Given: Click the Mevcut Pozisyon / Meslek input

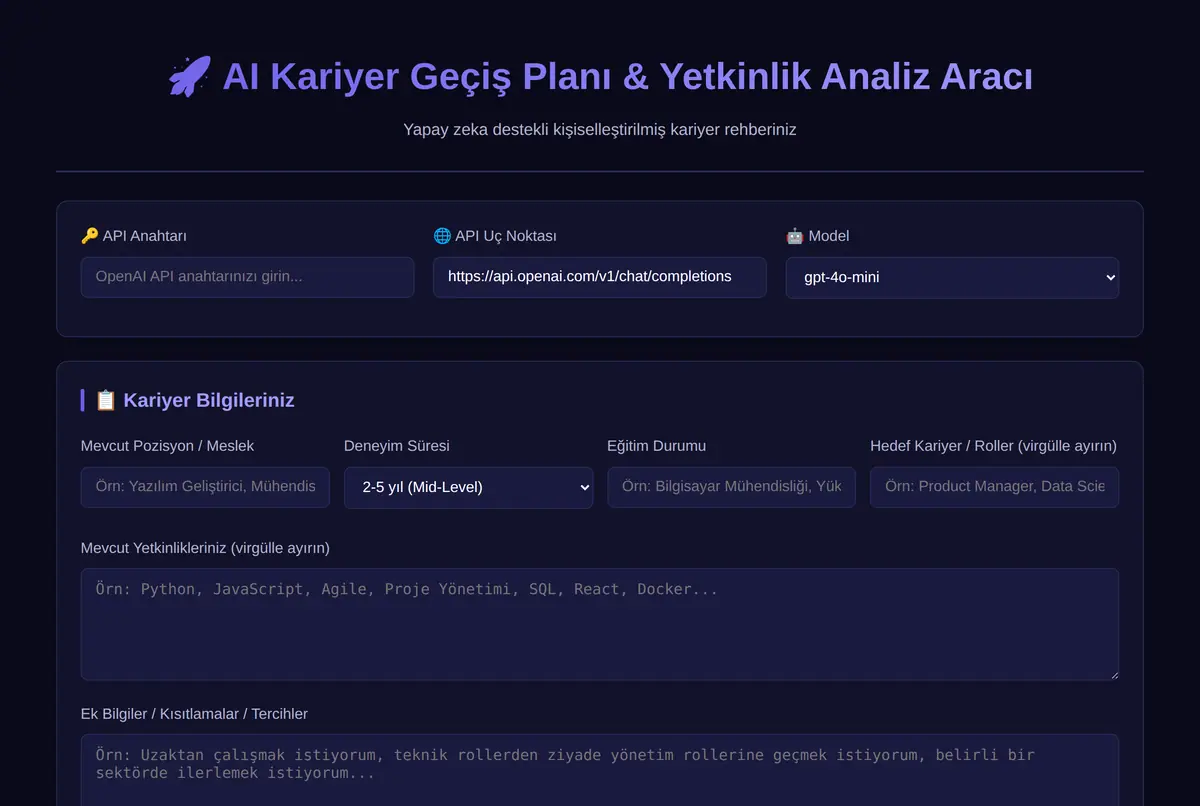Looking at the screenshot, I should [x=205, y=487].
